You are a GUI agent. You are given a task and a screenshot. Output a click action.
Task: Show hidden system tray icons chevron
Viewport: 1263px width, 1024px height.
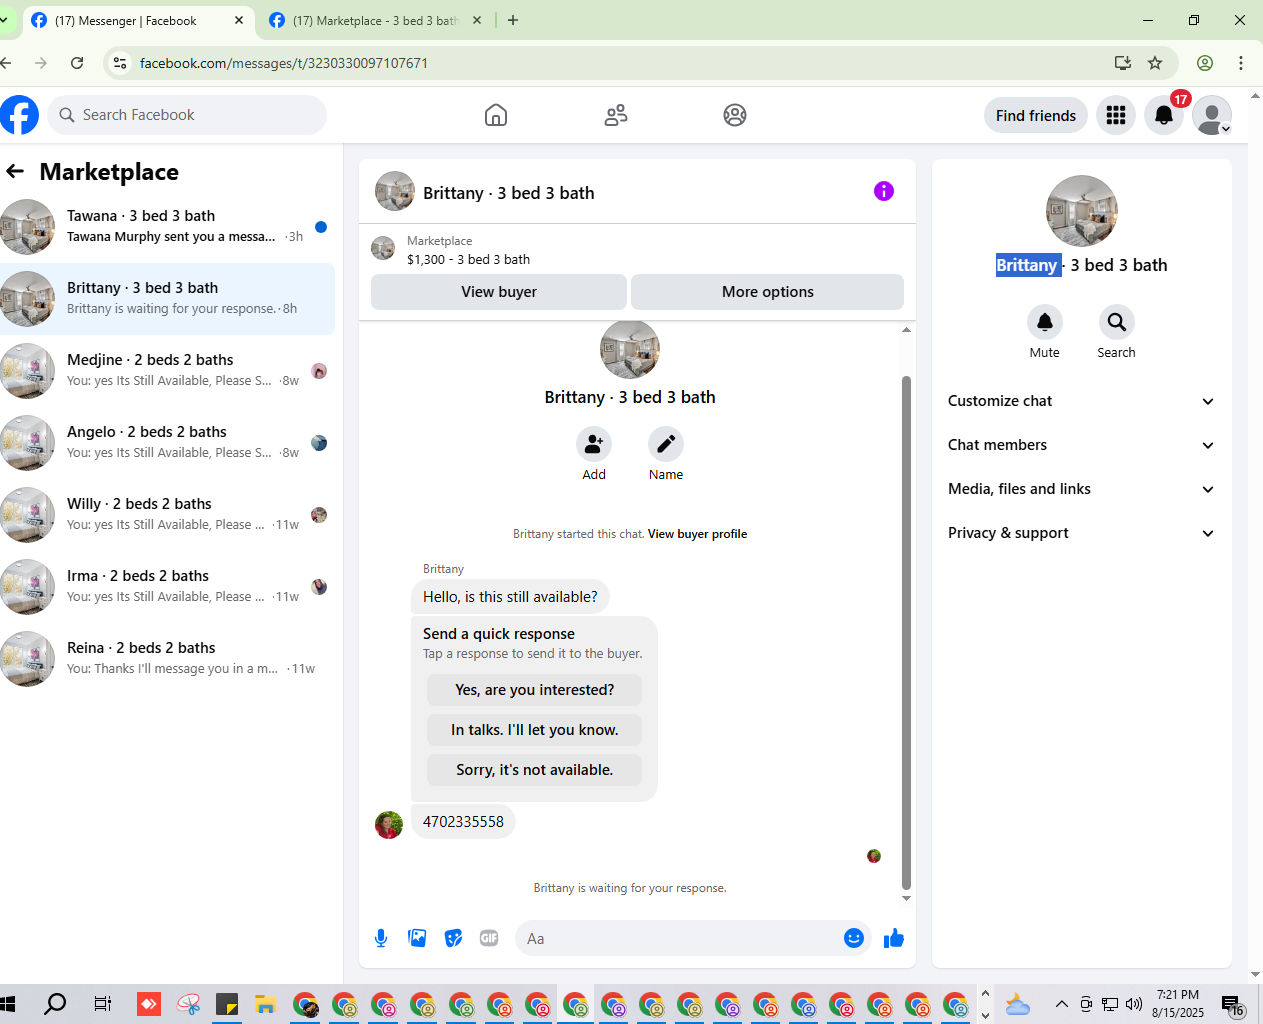click(1062, 1004)
